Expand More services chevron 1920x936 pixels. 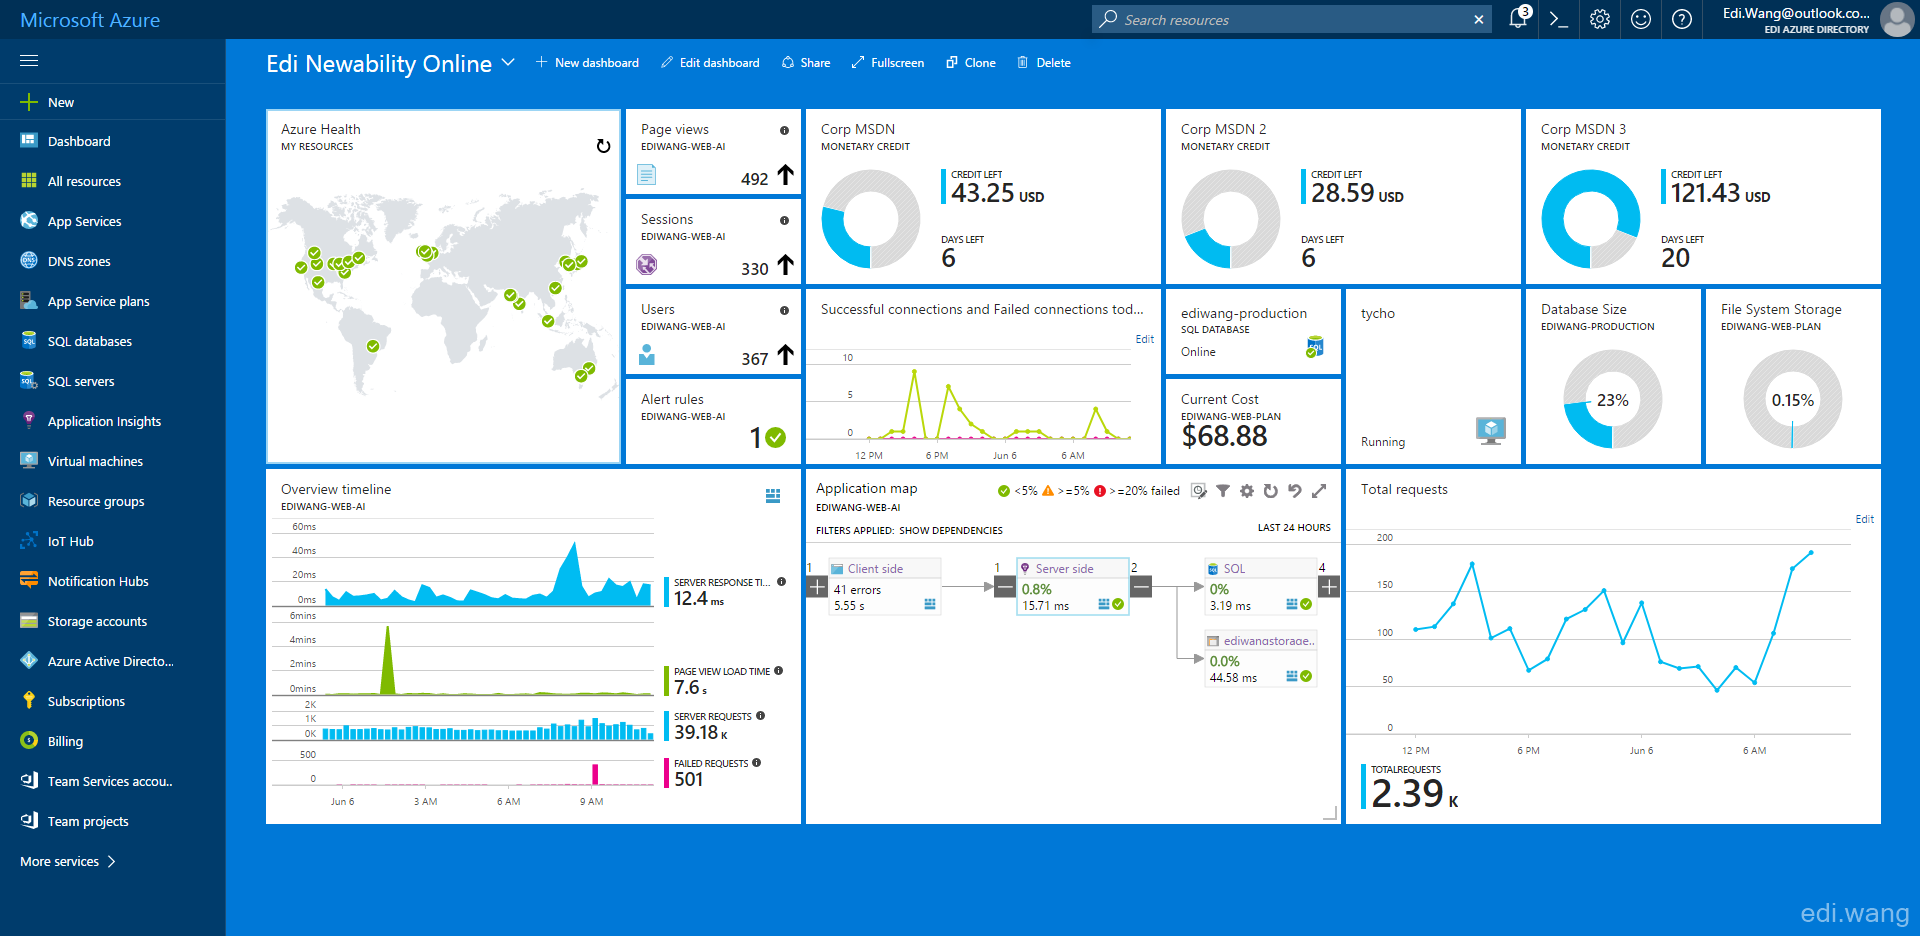coord(111,861)
